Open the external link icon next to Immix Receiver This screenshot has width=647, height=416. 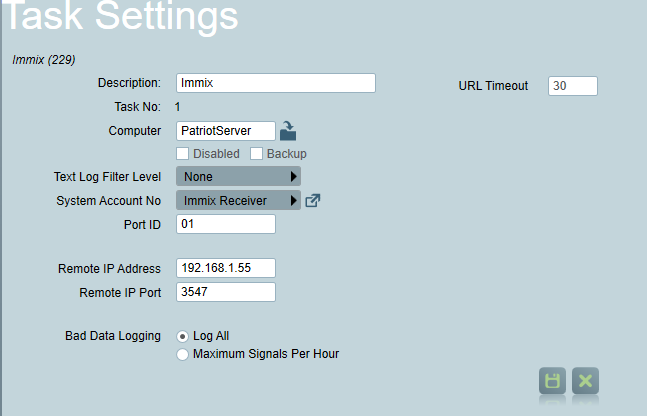[x=312, y=201]
